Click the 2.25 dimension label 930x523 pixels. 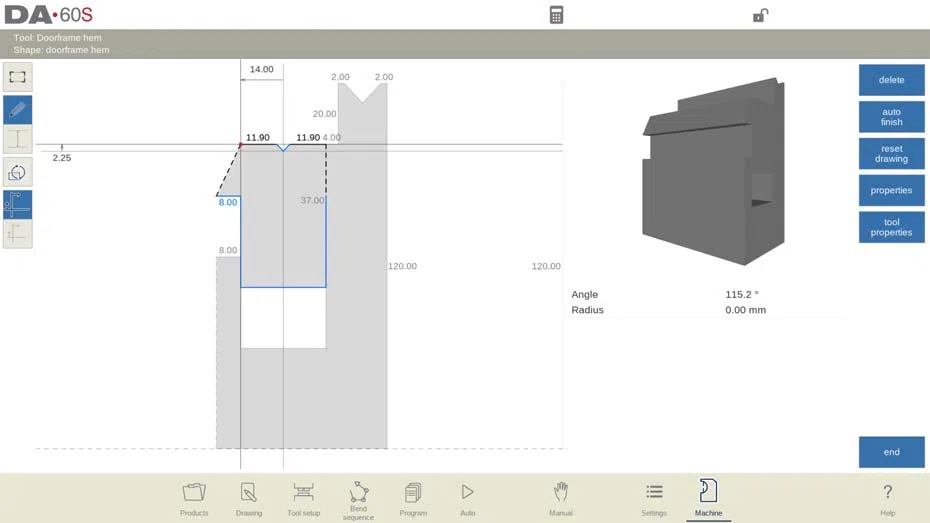click(x=62, y=158)
